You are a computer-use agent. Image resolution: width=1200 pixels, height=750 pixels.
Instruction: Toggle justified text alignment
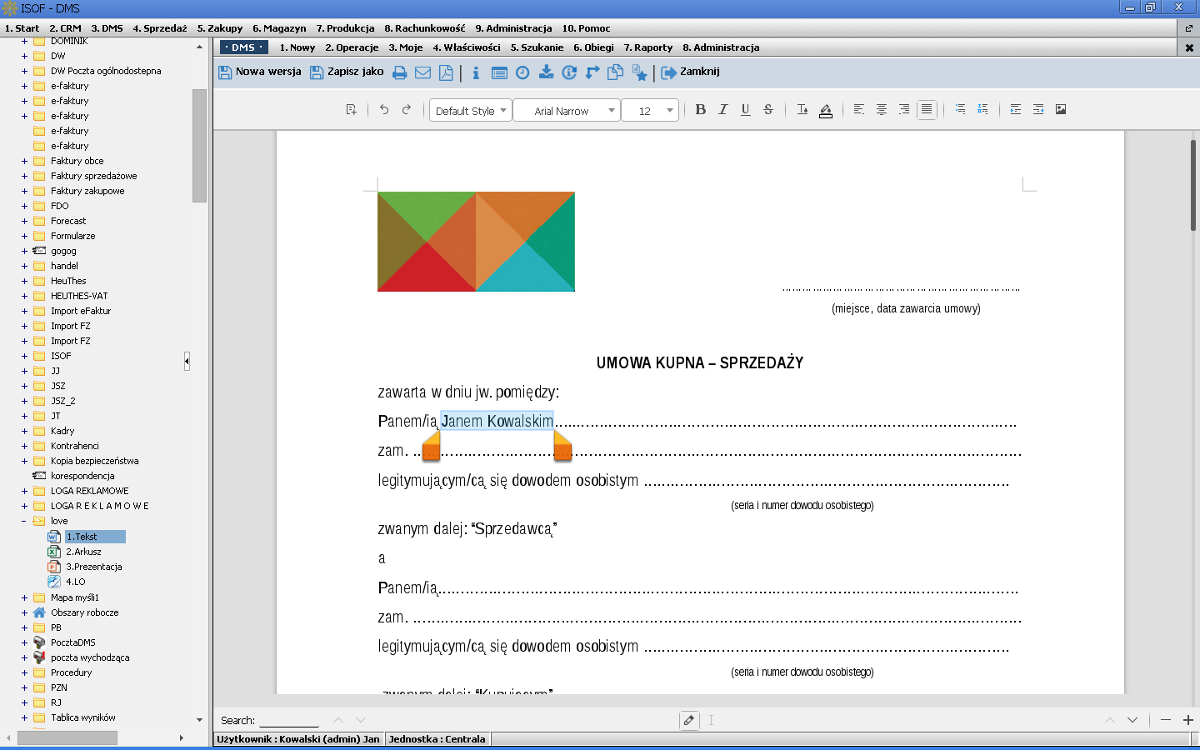pyautogui.click(x=927, y=110)
